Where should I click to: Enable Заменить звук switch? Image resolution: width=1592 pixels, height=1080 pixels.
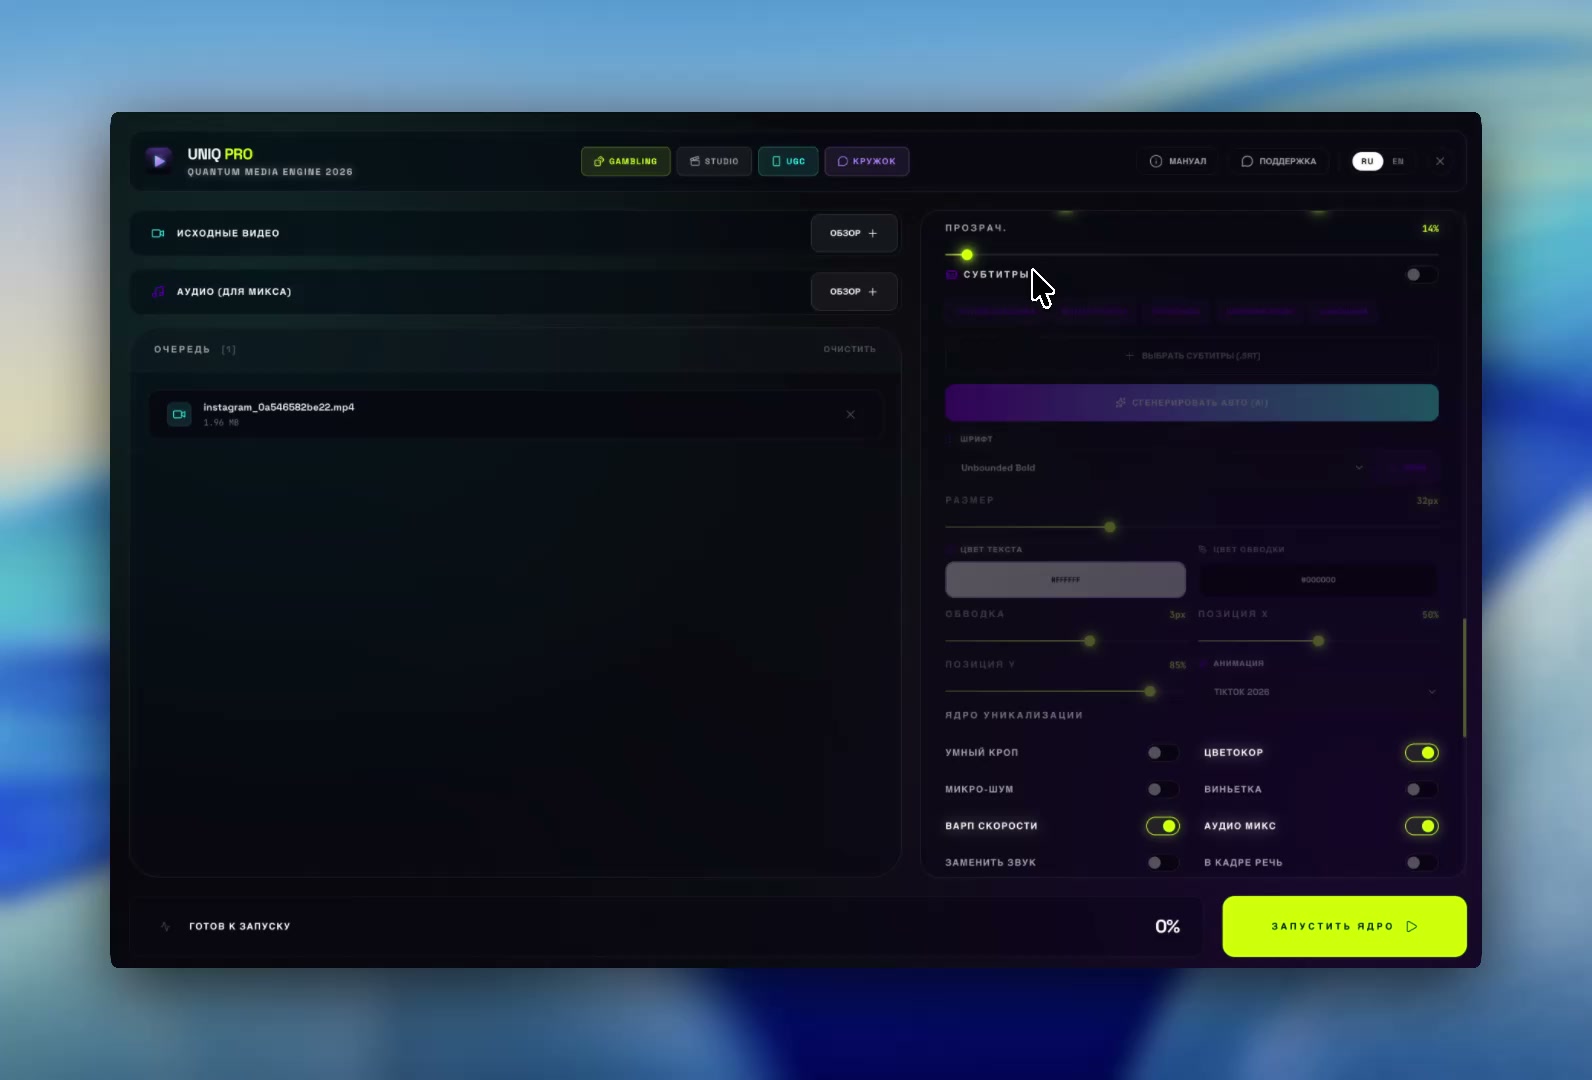pos(1162,862)
